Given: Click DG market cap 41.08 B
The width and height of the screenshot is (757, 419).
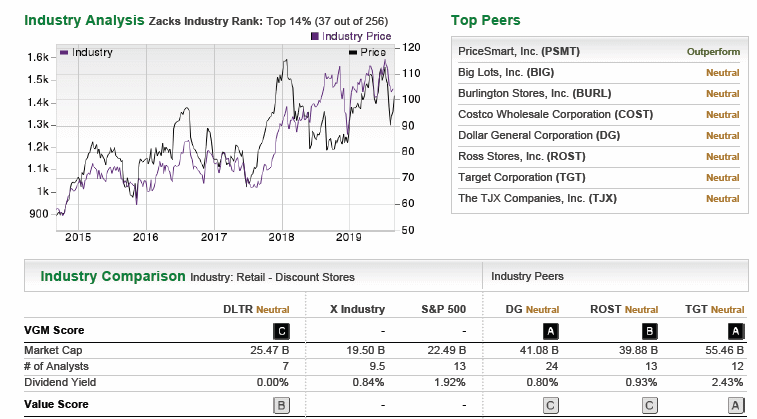Looking at the screenshot, I should tap(539, 350).
